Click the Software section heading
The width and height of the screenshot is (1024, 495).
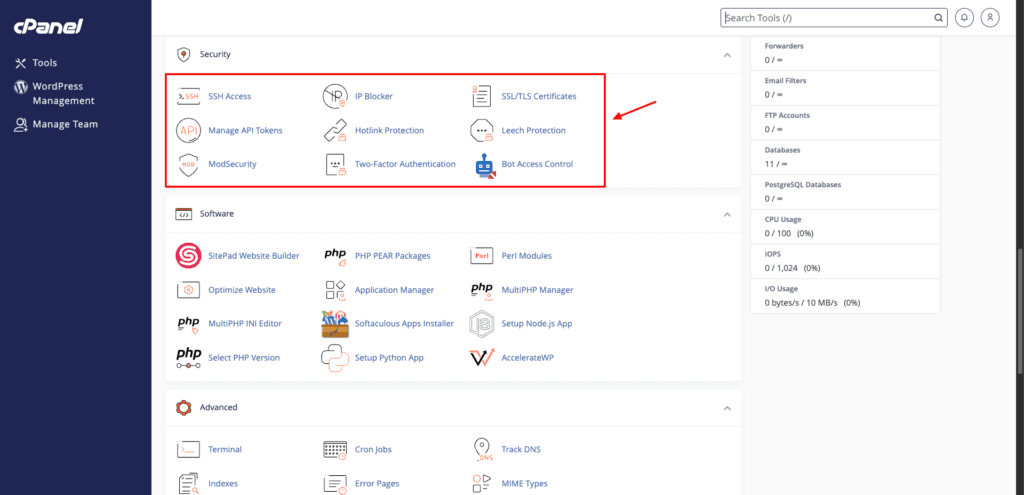click(217, 214)
